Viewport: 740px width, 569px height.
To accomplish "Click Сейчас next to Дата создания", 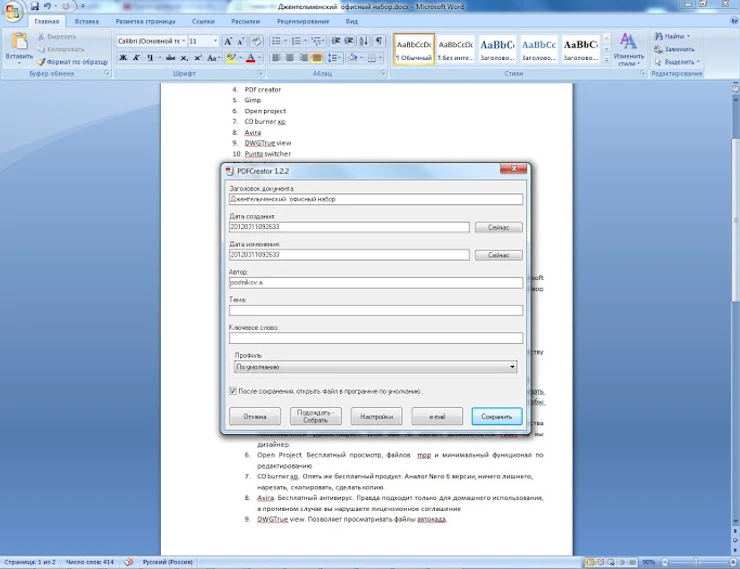I will (498, 227).
